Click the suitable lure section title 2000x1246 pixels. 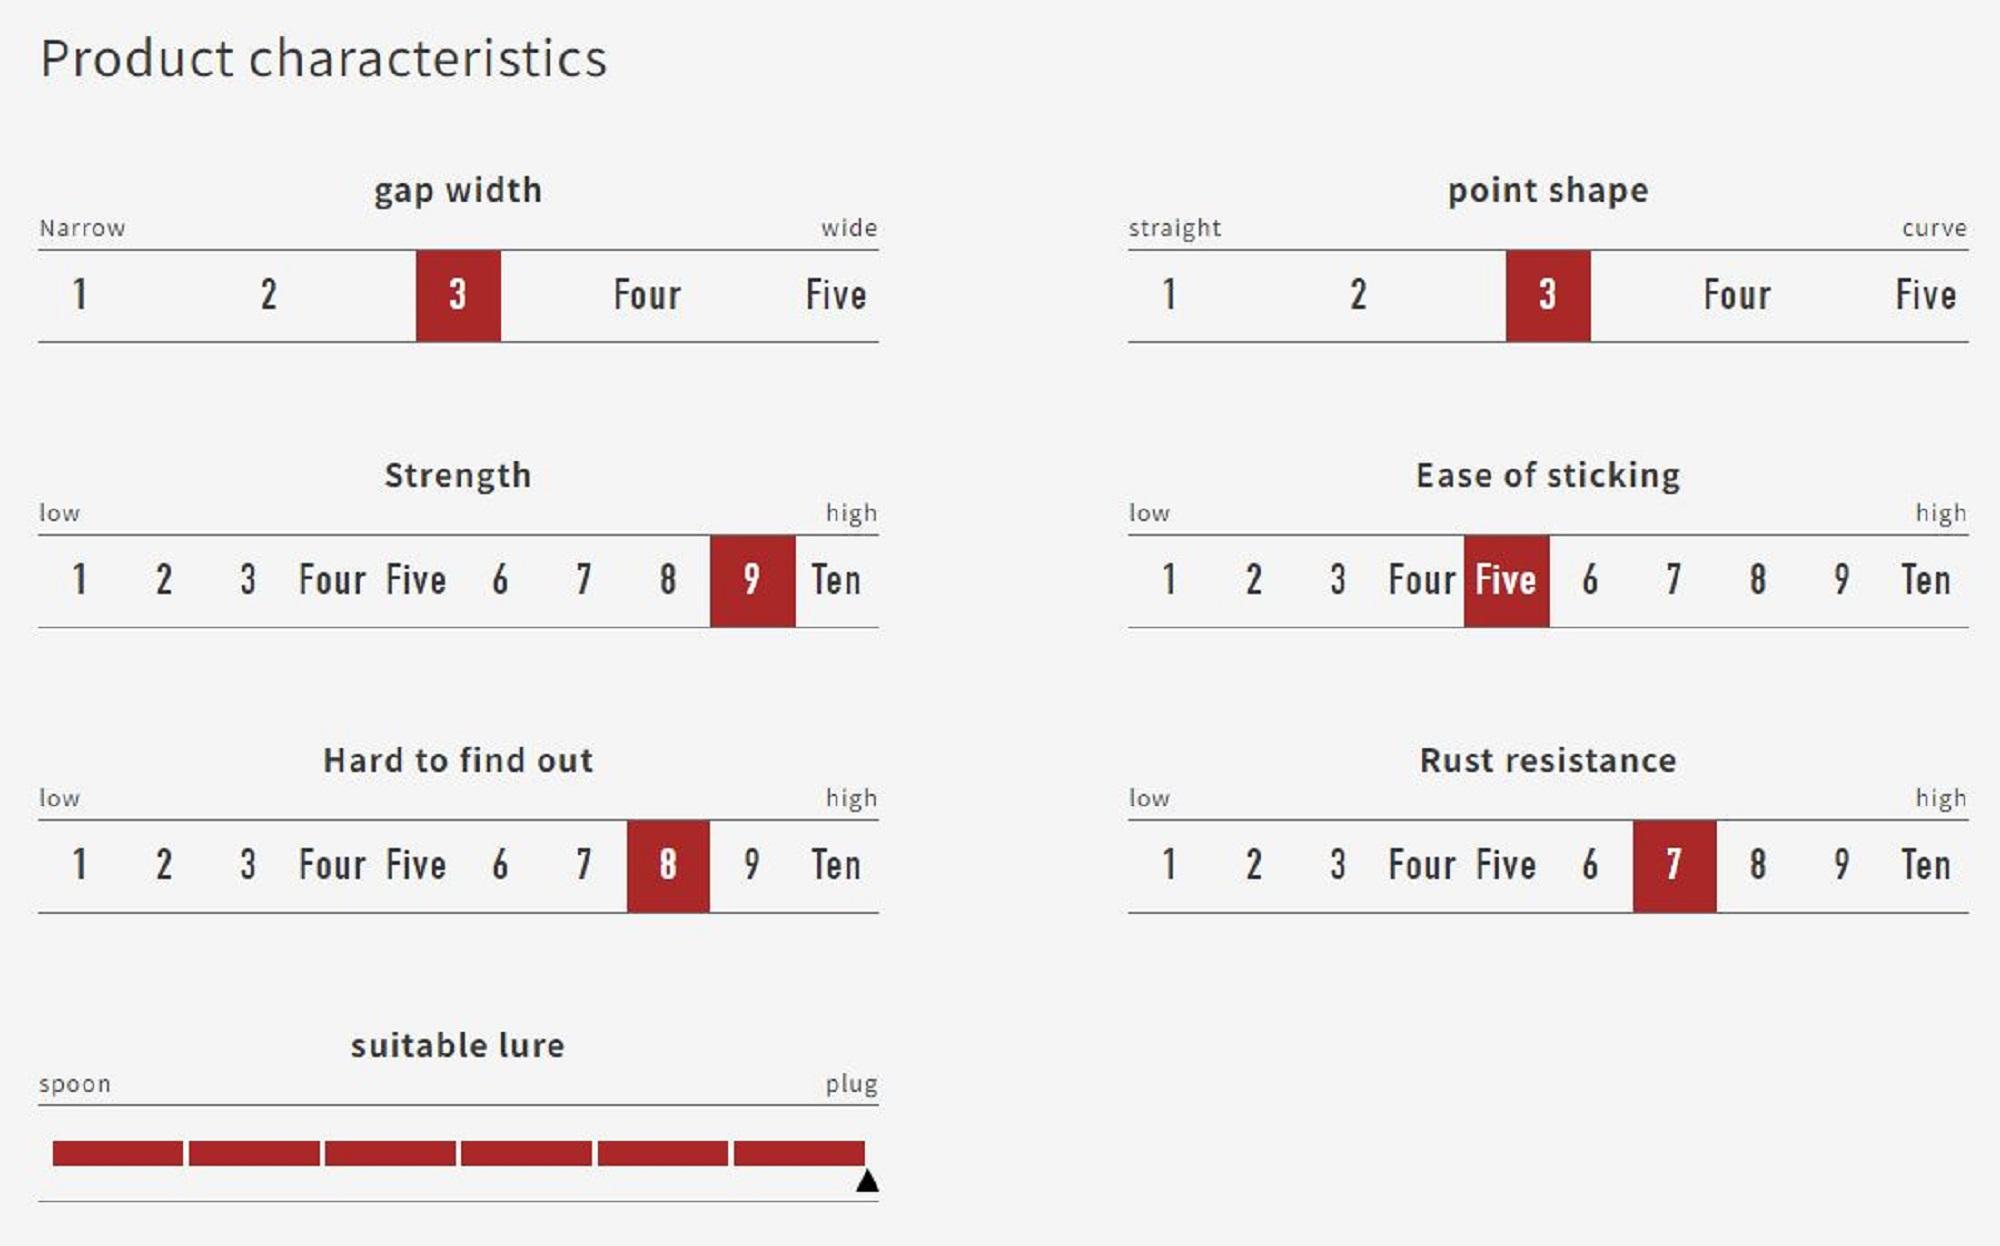[x=458, y=1046]
